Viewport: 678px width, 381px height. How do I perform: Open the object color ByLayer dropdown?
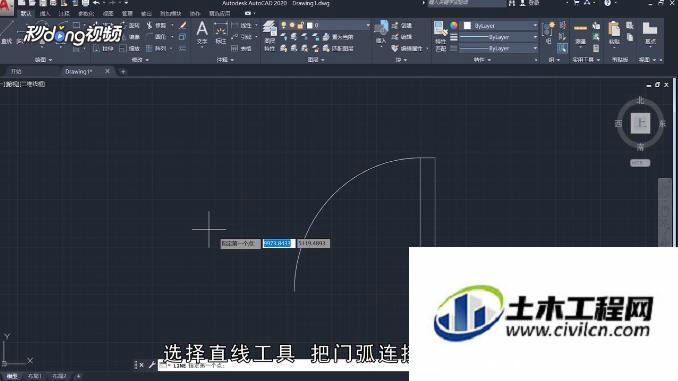tap(500, 26)
